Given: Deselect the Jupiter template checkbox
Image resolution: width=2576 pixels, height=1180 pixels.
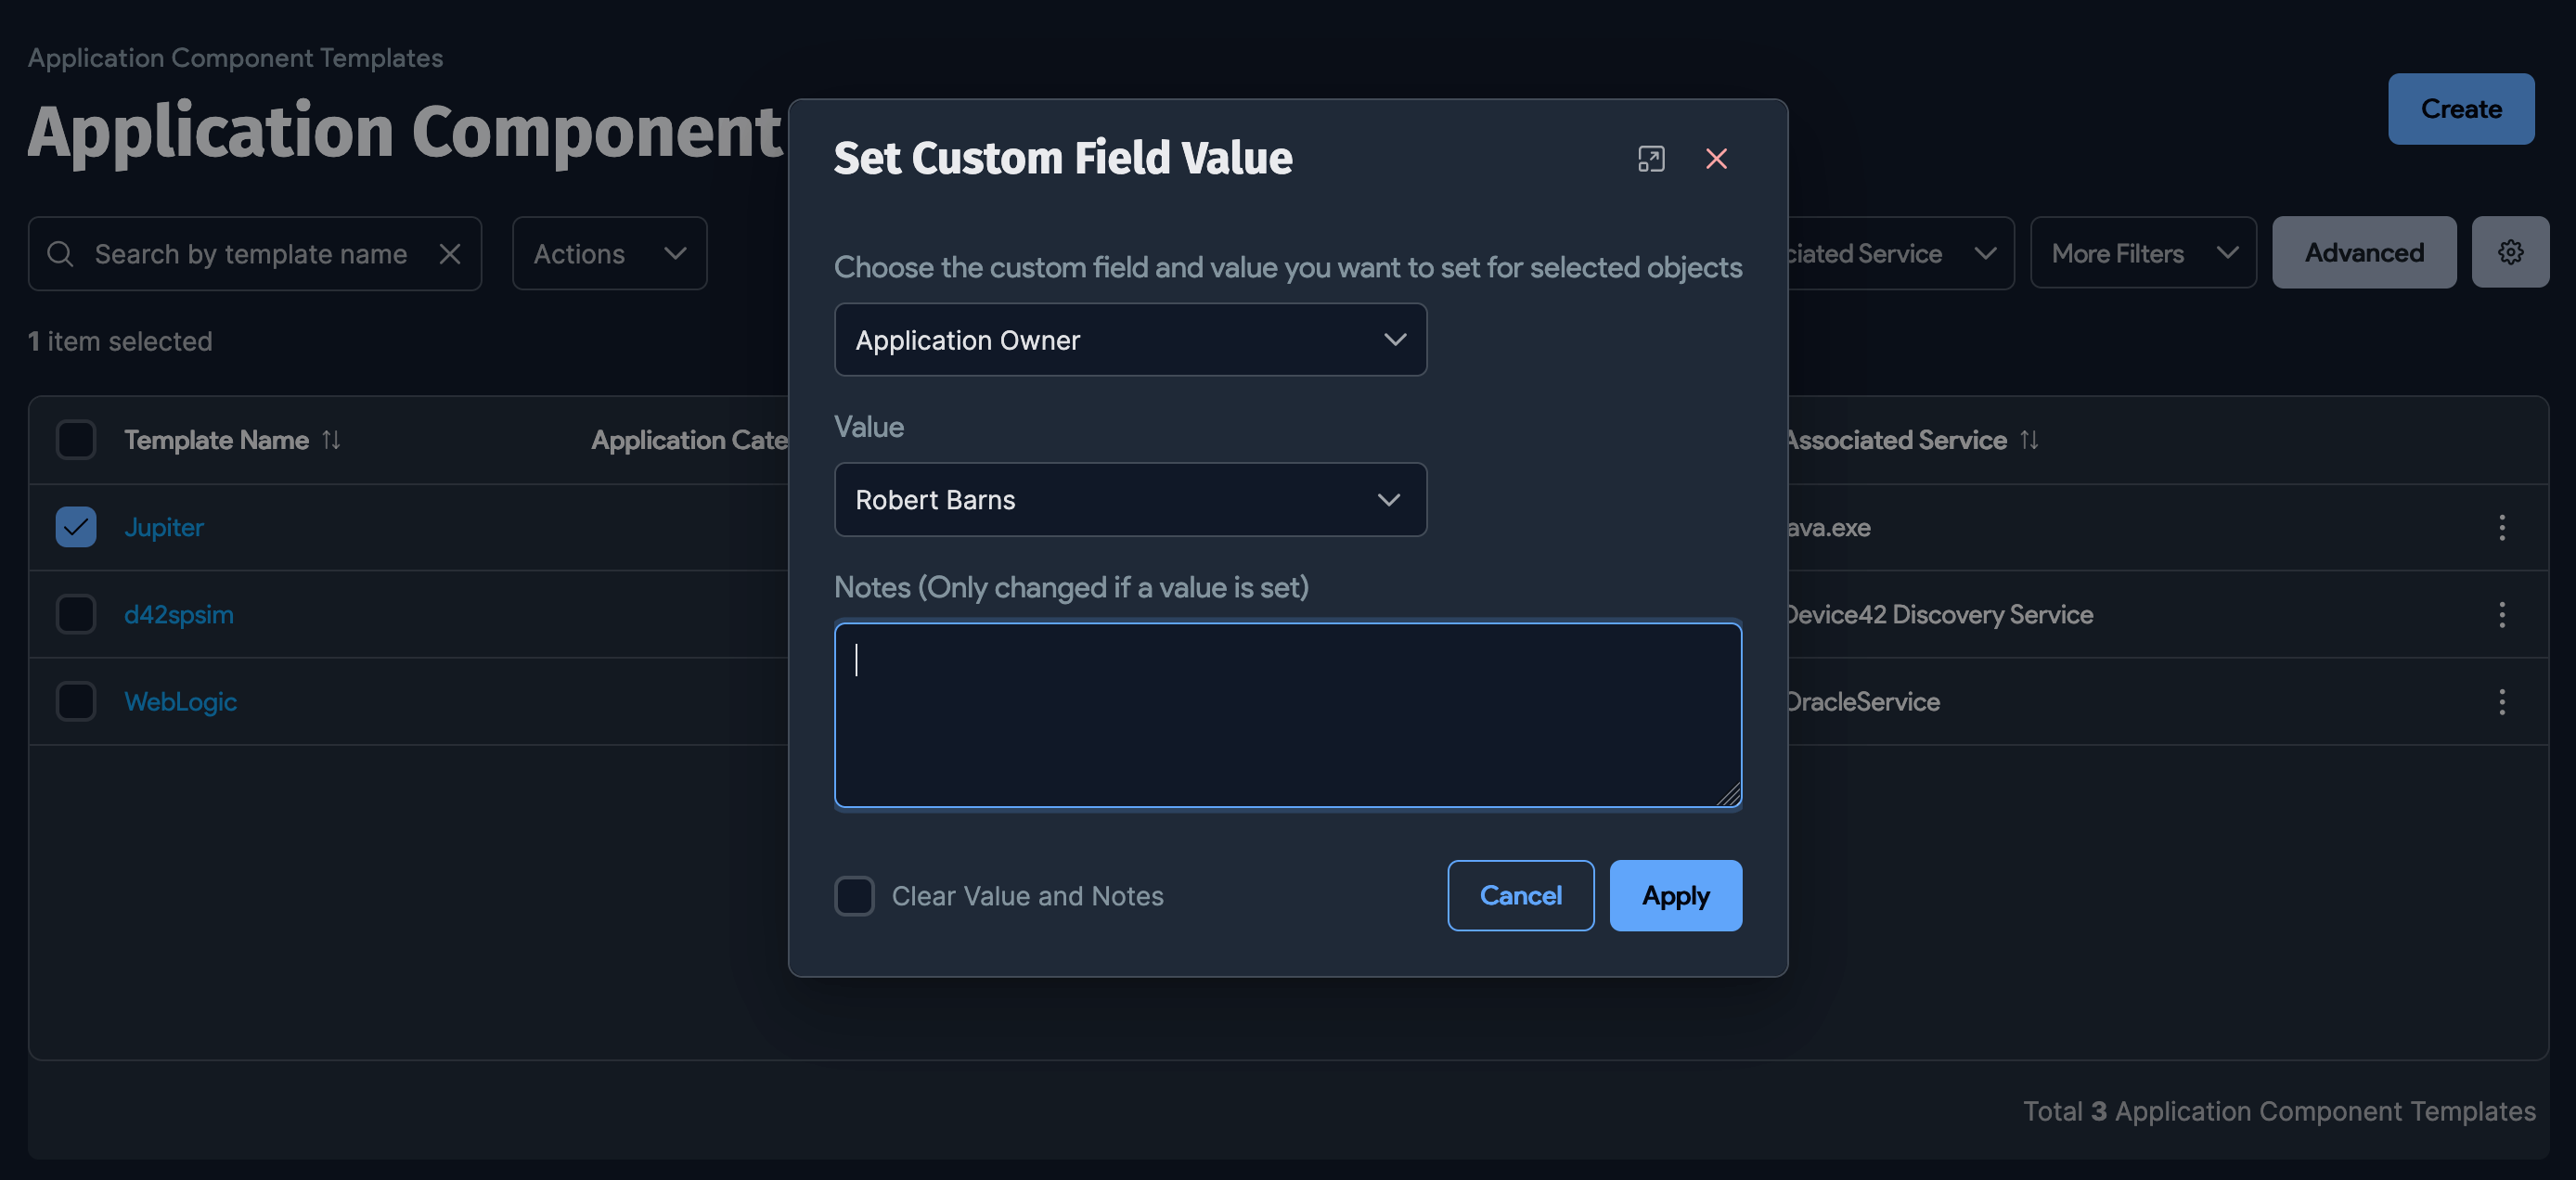Looking at the screenshot, I should click(75, 527).
